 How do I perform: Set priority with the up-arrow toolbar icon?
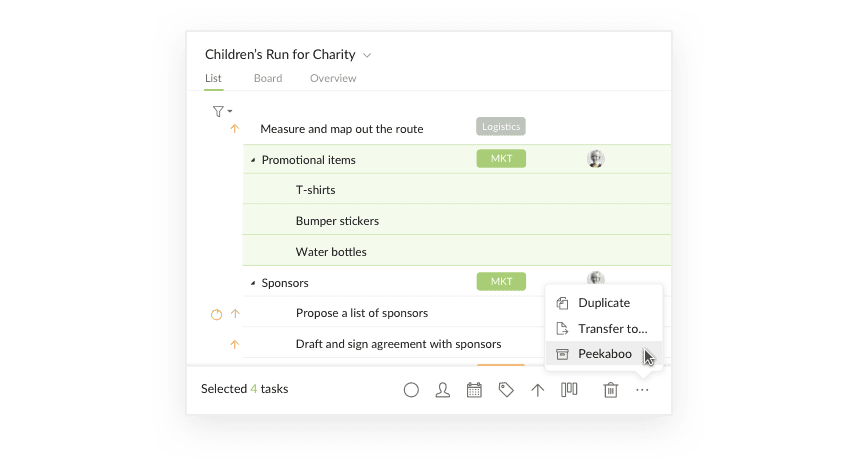click(x=538, y=390)
